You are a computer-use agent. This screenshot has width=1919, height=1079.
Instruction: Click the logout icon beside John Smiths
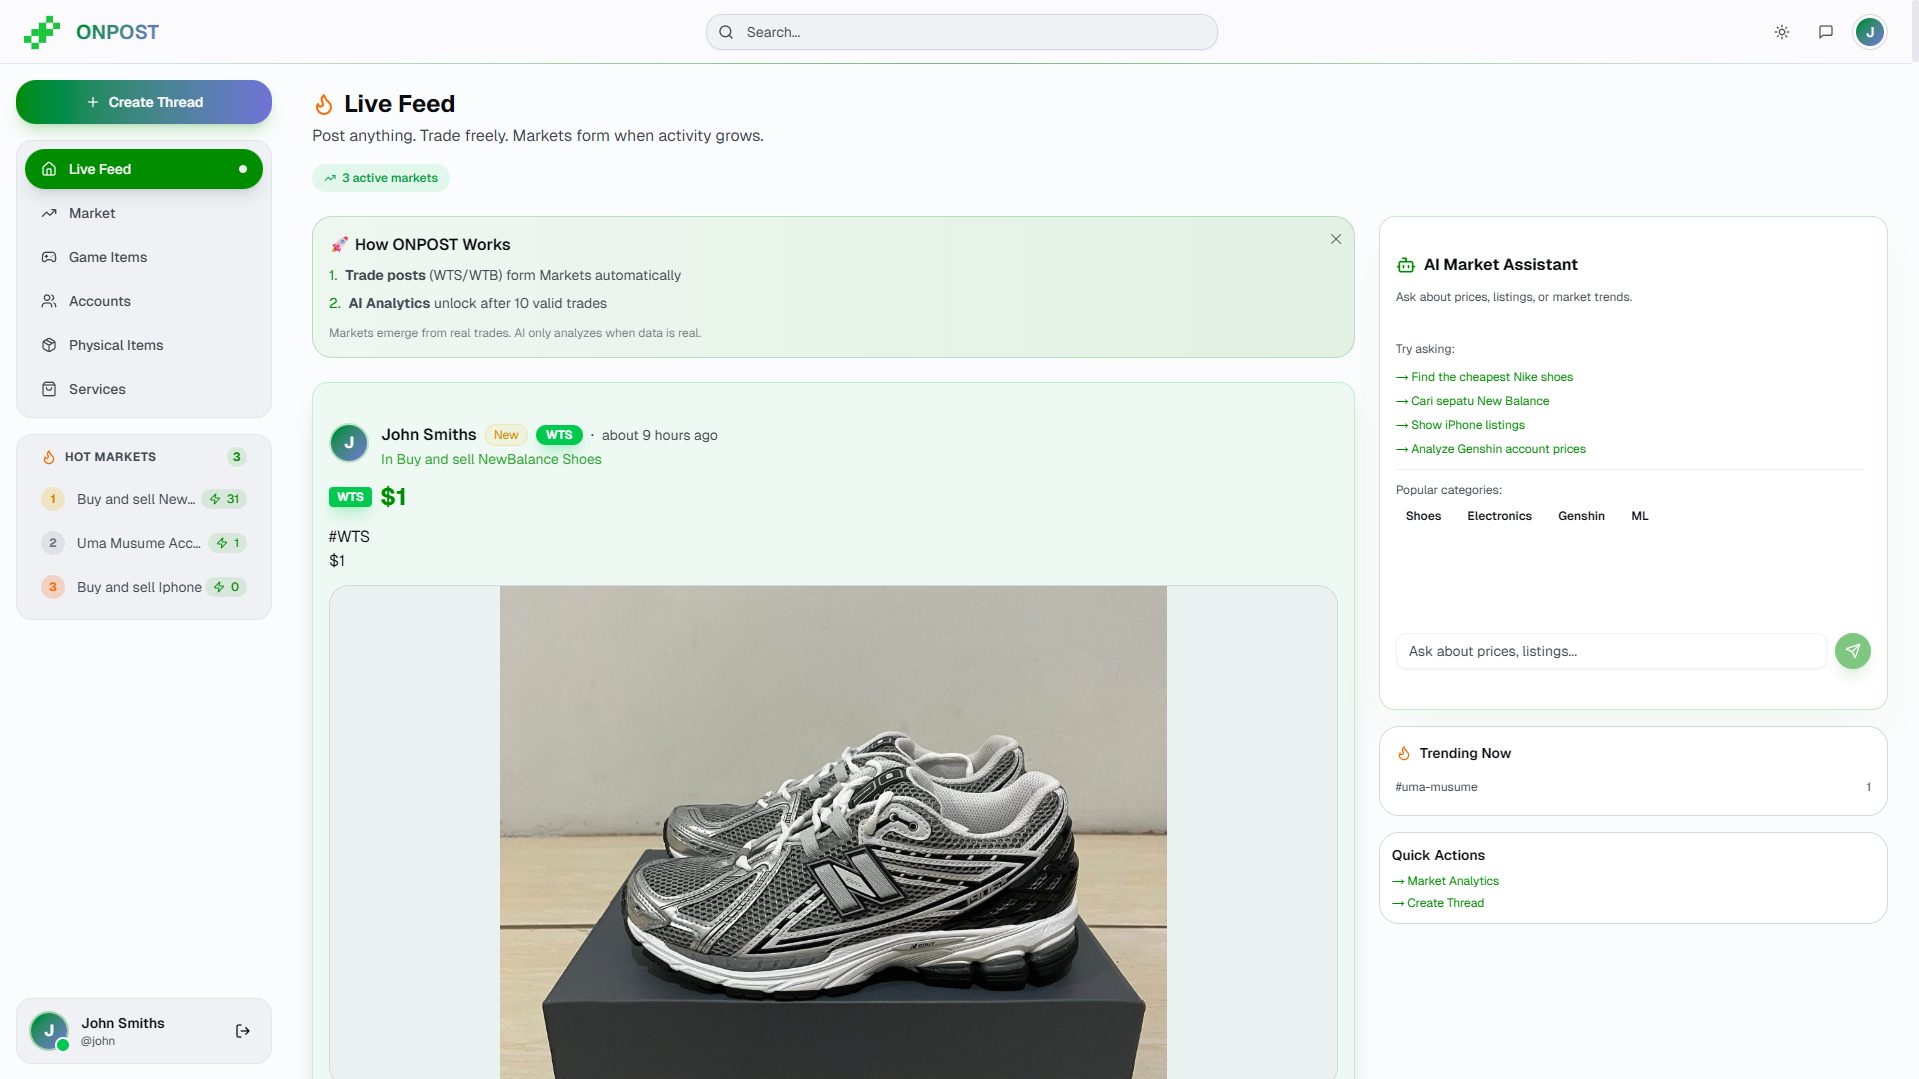[243, 1031]
